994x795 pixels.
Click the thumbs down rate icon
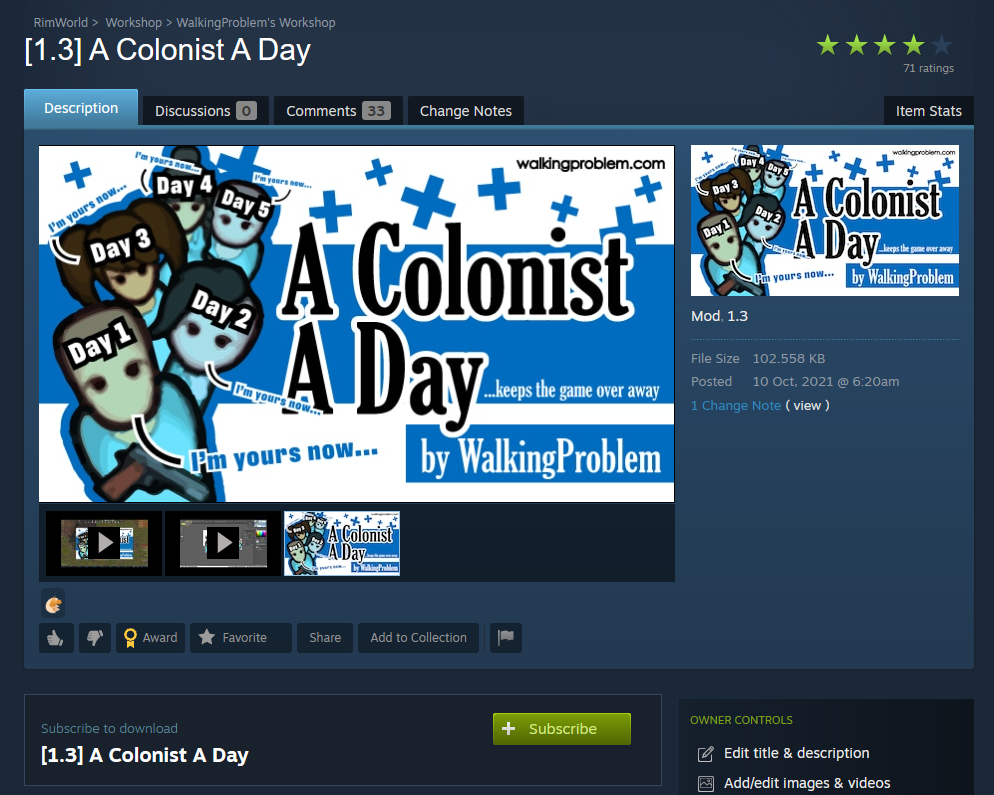[x=95, y=638]
